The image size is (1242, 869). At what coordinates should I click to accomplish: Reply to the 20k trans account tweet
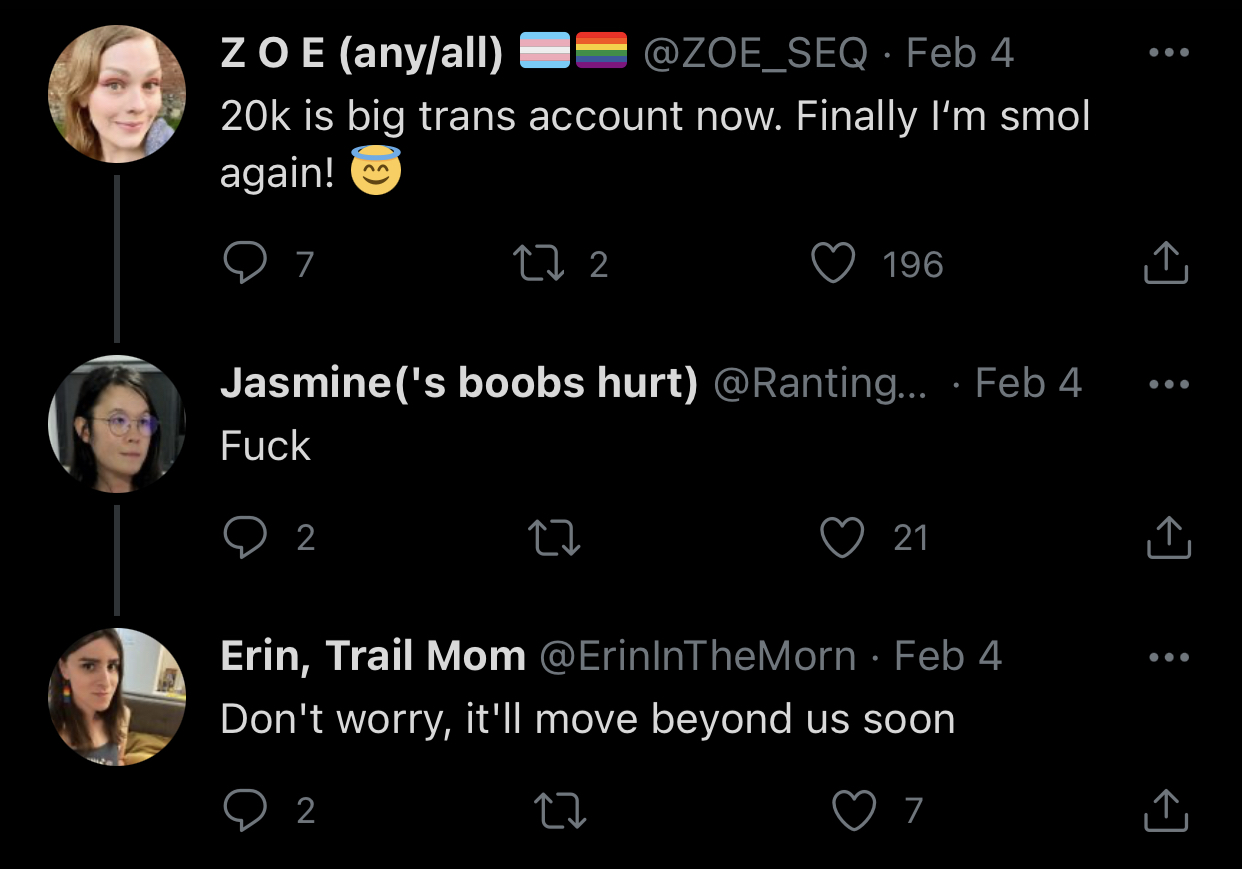(241, 264)
